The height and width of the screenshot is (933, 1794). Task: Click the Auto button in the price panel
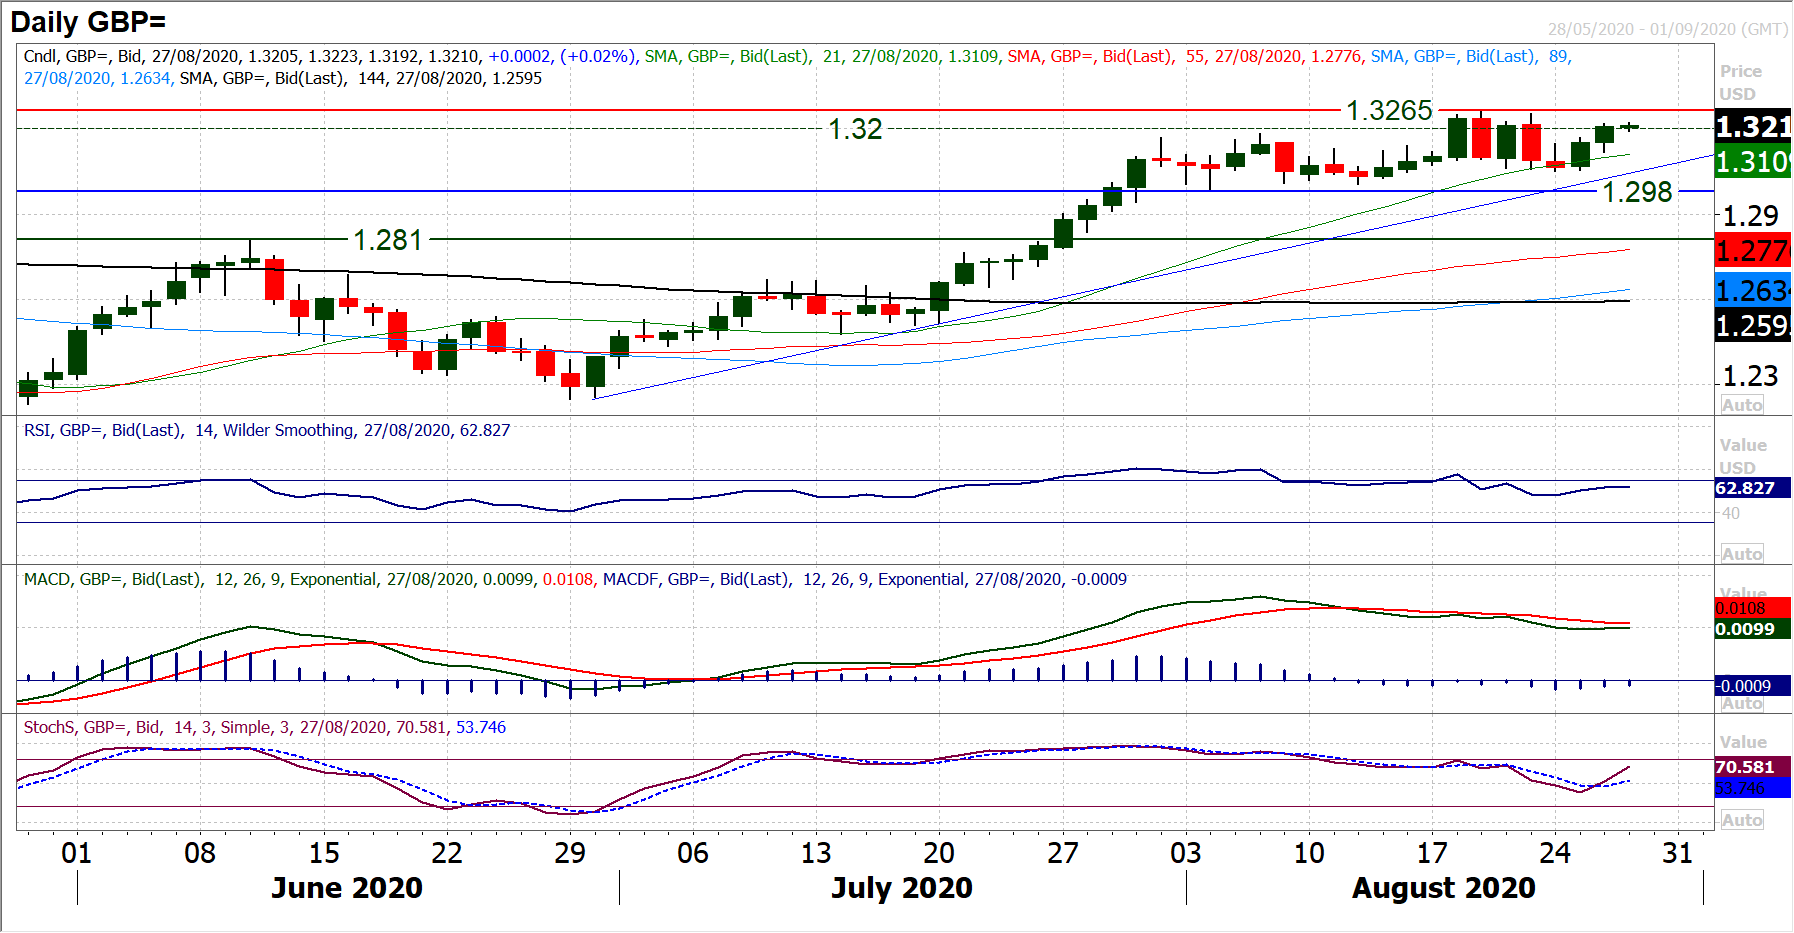(x=1741, y=405)
